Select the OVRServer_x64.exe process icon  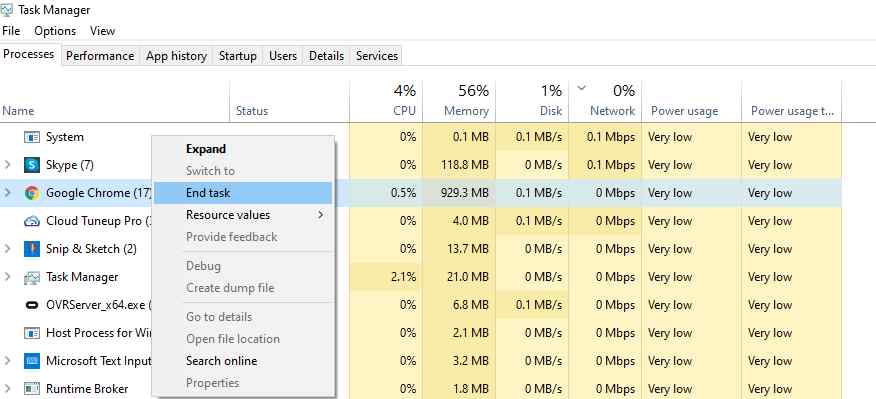click(32, 305)
